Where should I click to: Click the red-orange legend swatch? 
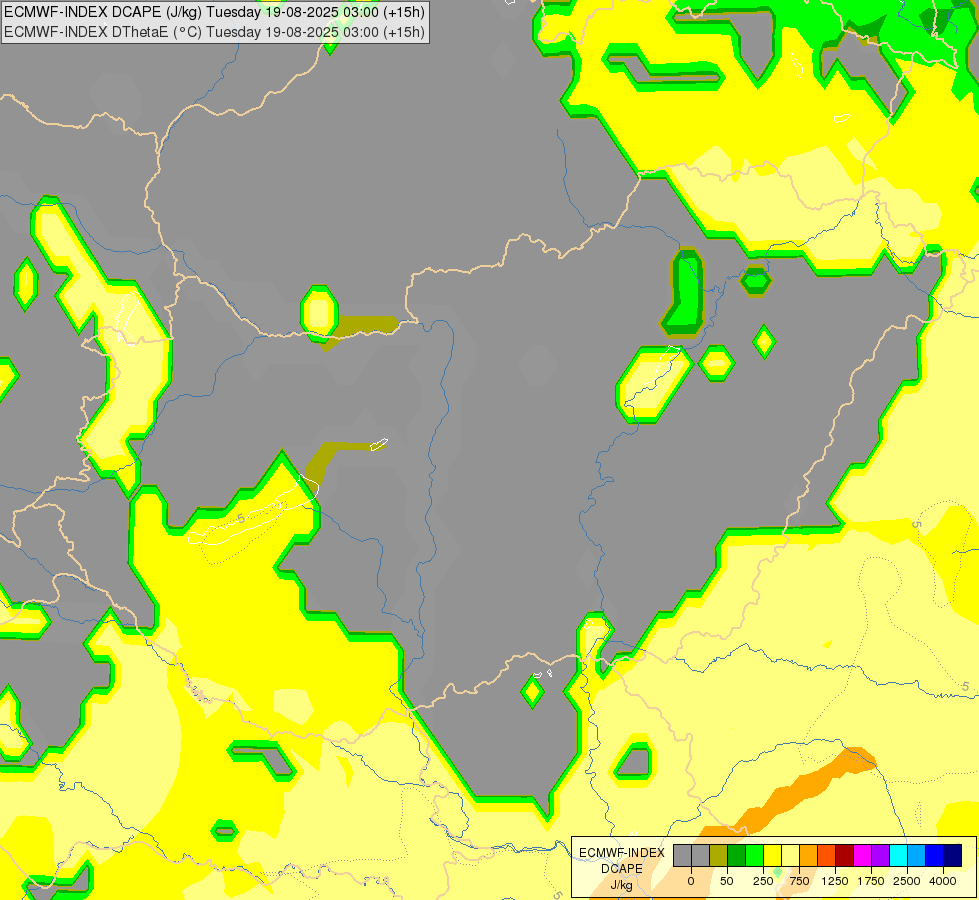[x=827, y=856]
